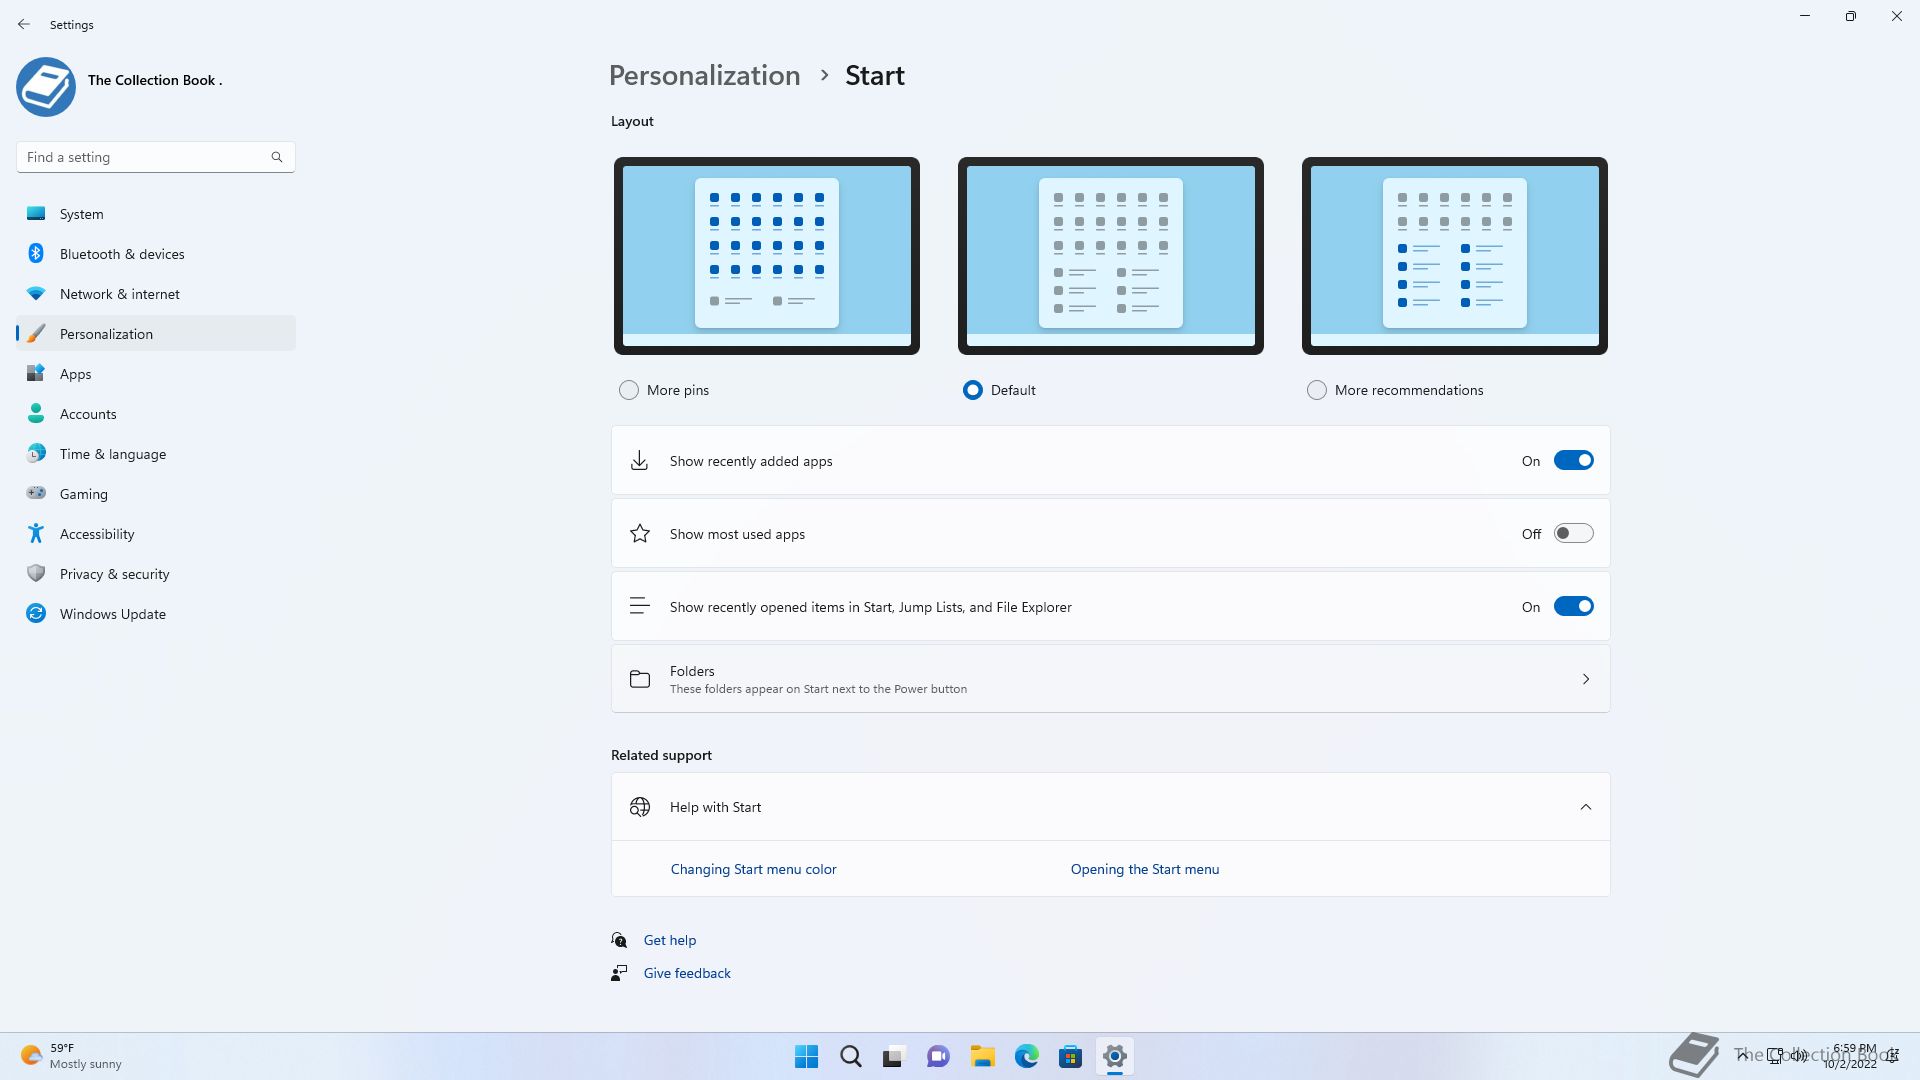Click the search magnifier icon in Find a setting
Screen dimensions: 1920x1080
point(277,157)
